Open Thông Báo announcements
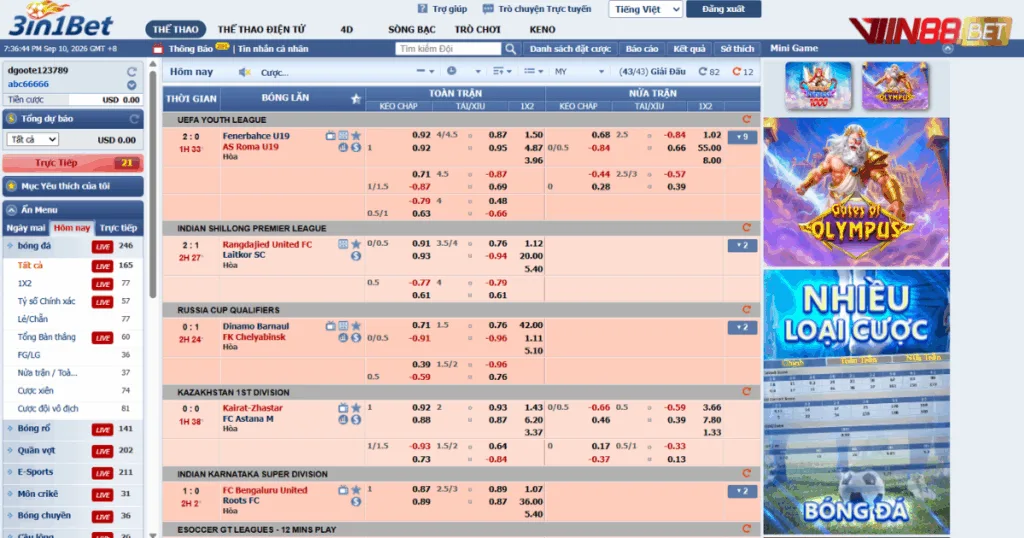The image size is (1024, 538). (190, 49)
